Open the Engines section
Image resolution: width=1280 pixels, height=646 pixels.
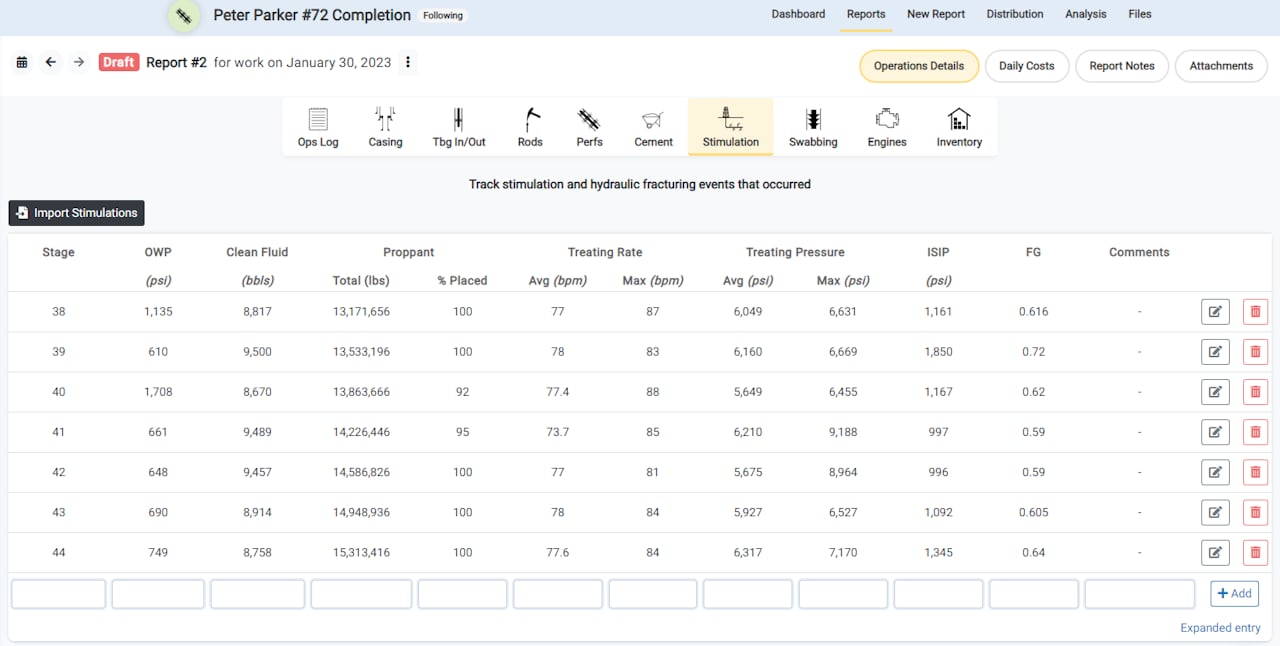click(887, 127)
